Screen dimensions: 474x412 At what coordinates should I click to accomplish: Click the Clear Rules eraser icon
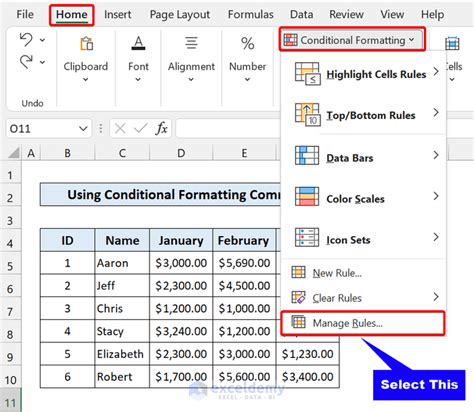point(298,297)
